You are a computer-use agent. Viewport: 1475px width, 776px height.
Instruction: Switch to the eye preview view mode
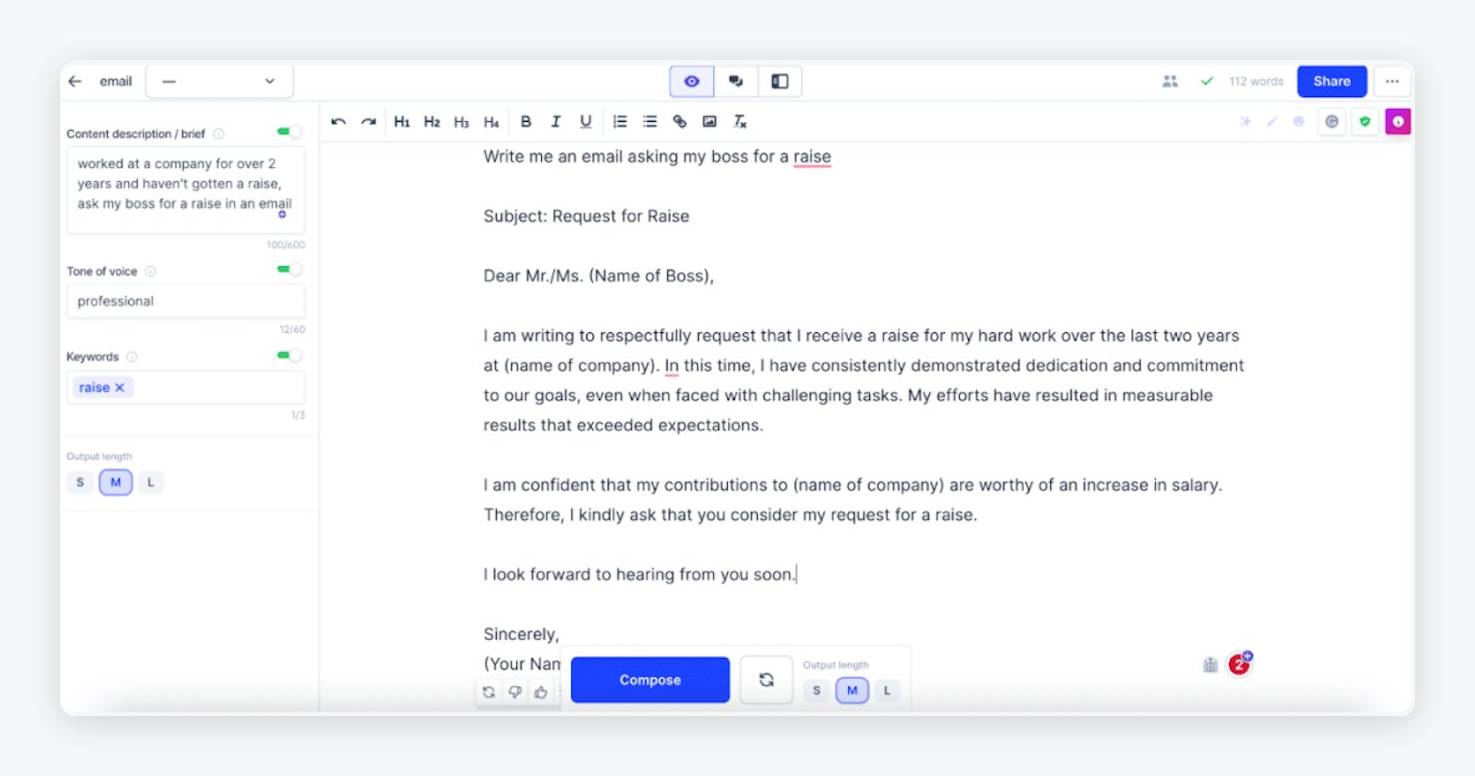coord(692,82)
